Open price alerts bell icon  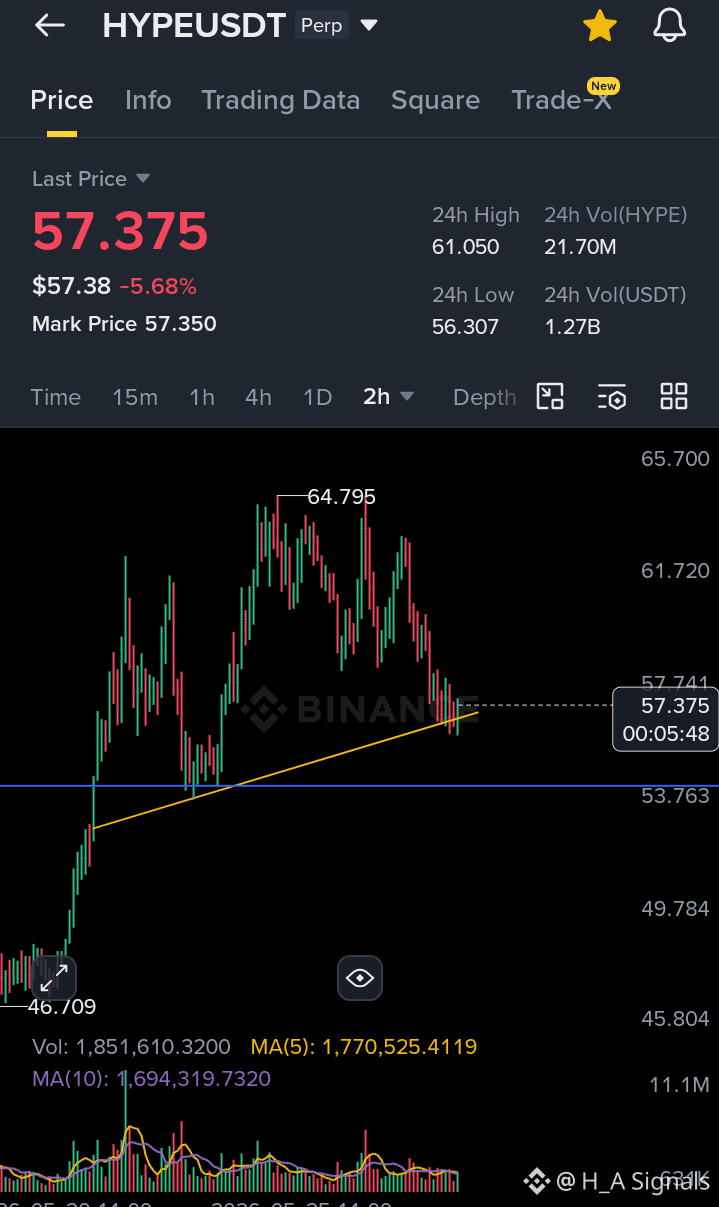coord(670,26)
